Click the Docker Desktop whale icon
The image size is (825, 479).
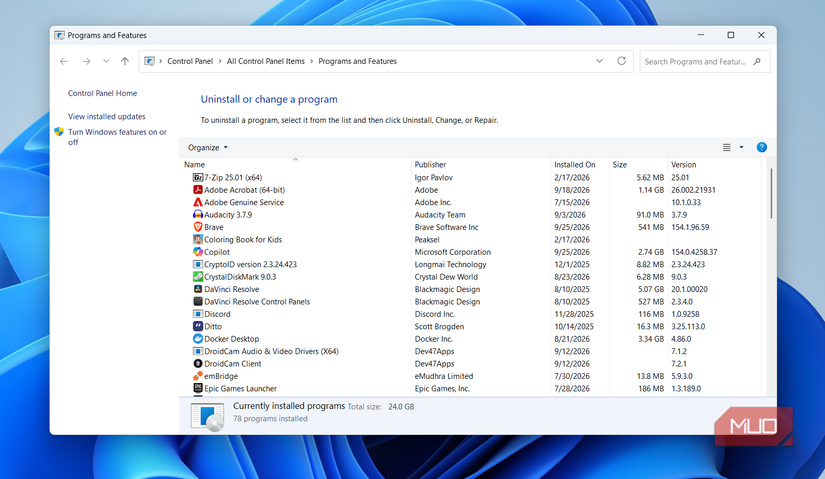tap(198, 339)
